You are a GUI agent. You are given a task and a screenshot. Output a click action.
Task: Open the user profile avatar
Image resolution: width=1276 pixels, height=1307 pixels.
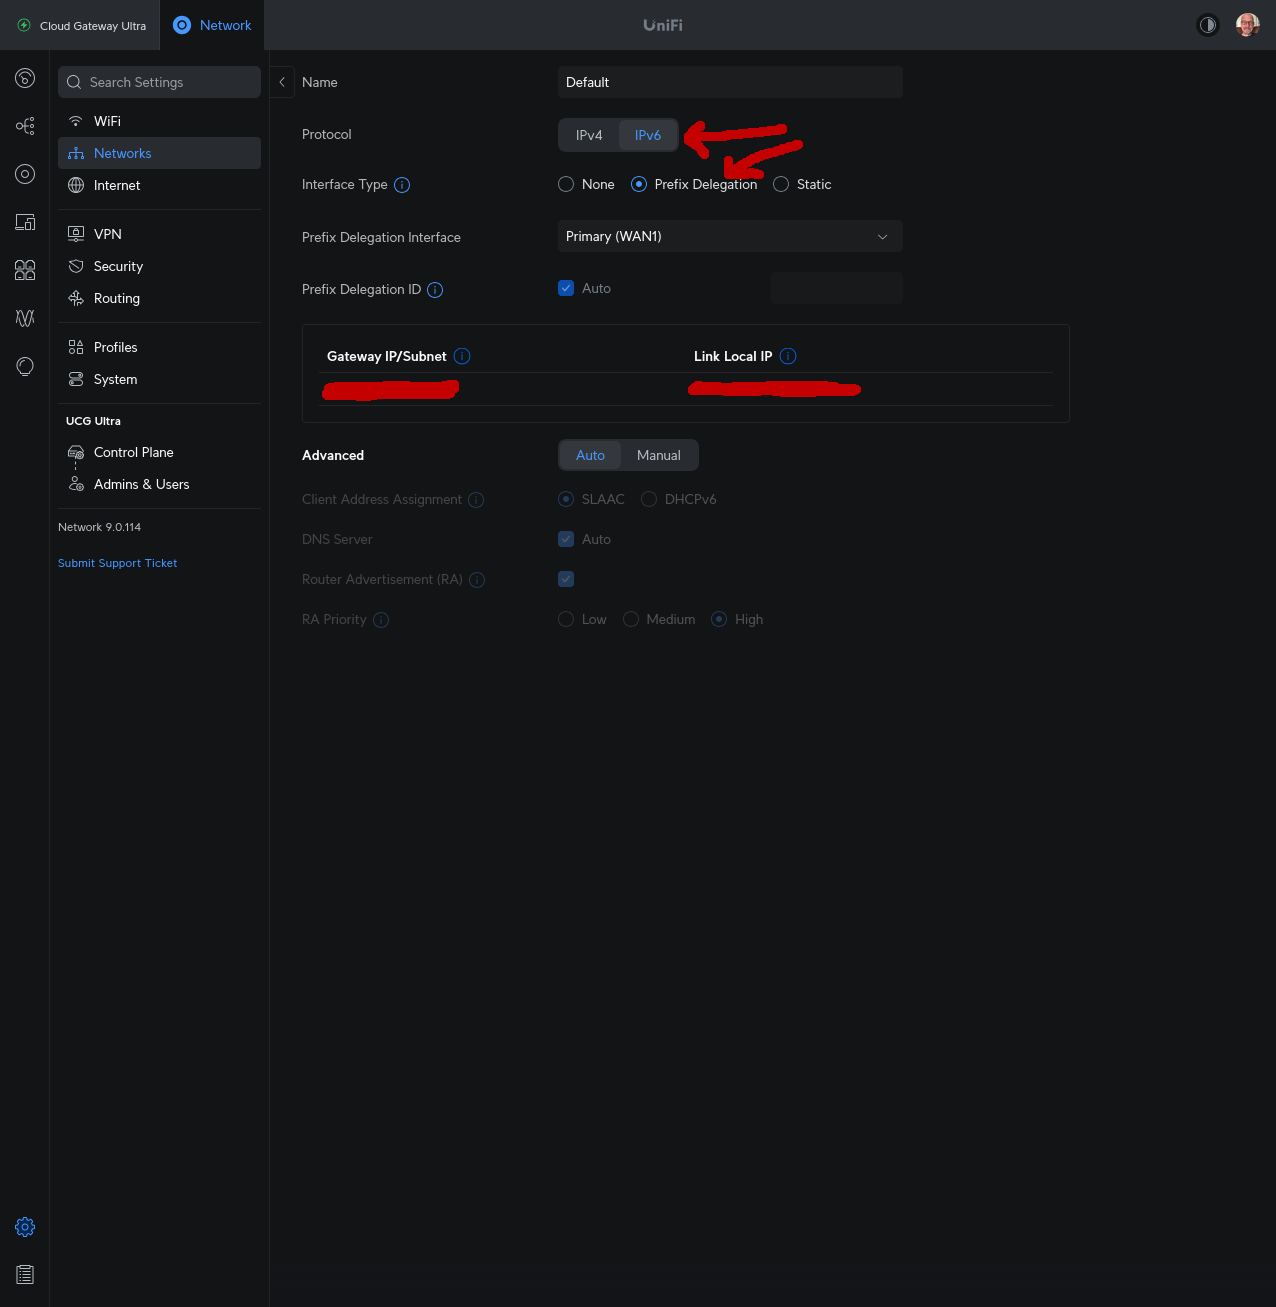point(1247,25)
